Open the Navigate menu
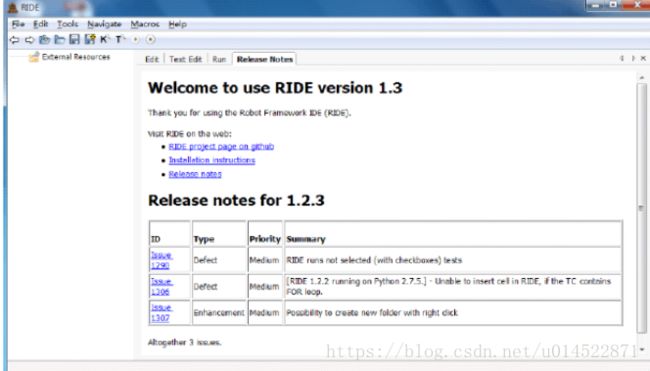Screen dimensions: 650x371 pyautogui.click(x=104, y=24)
